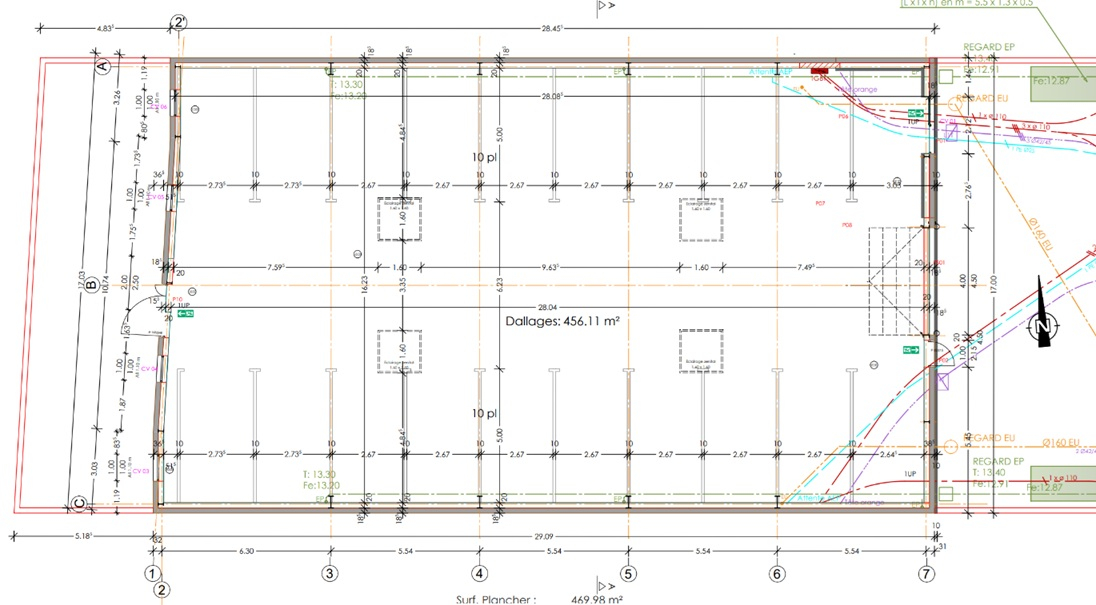Select the dashed staircase symbol
This screenshot has height=605, width=1096.
898,281
